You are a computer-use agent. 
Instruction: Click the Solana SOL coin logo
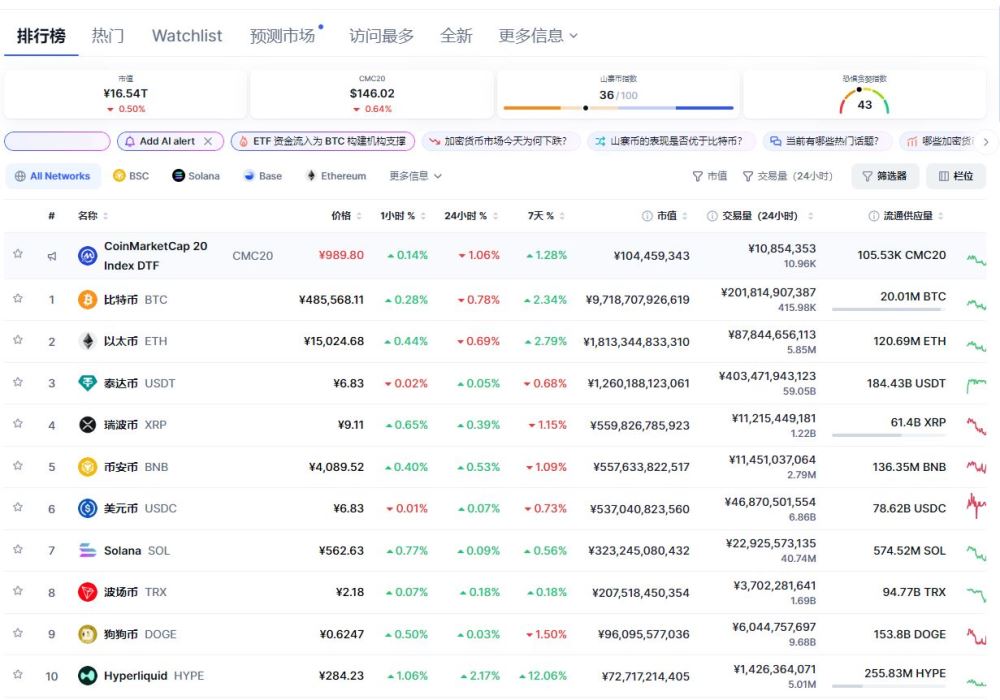pyautogui.click(x=87, y=550)
